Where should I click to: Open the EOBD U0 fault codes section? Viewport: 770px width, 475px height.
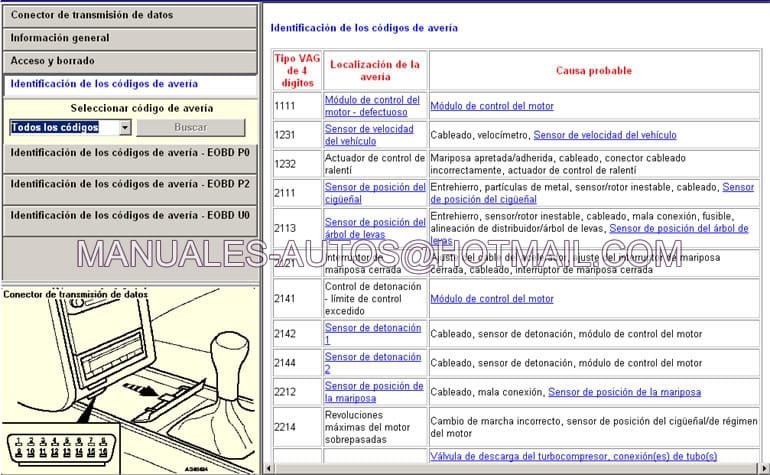[130, 221]
